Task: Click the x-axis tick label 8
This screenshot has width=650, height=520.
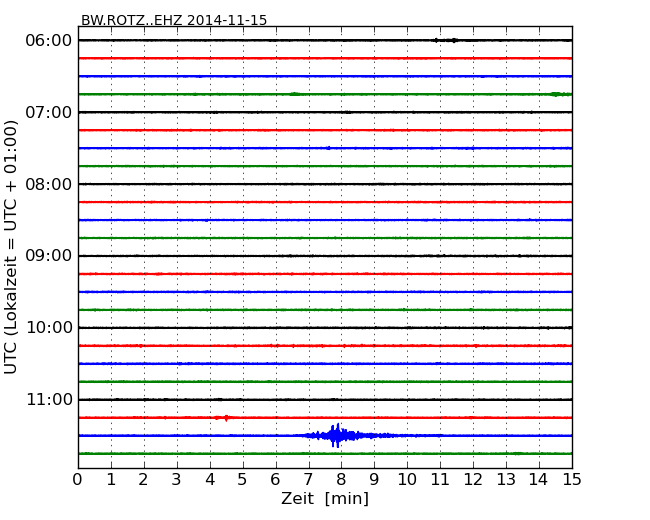Action: click(341, 480)
